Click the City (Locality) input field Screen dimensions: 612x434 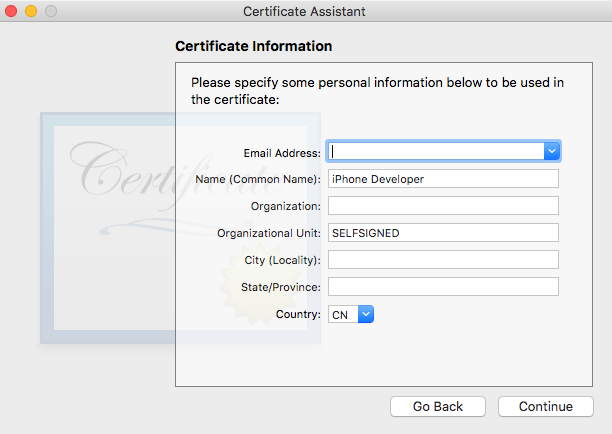pyautogui.click(x=443, y=260)
